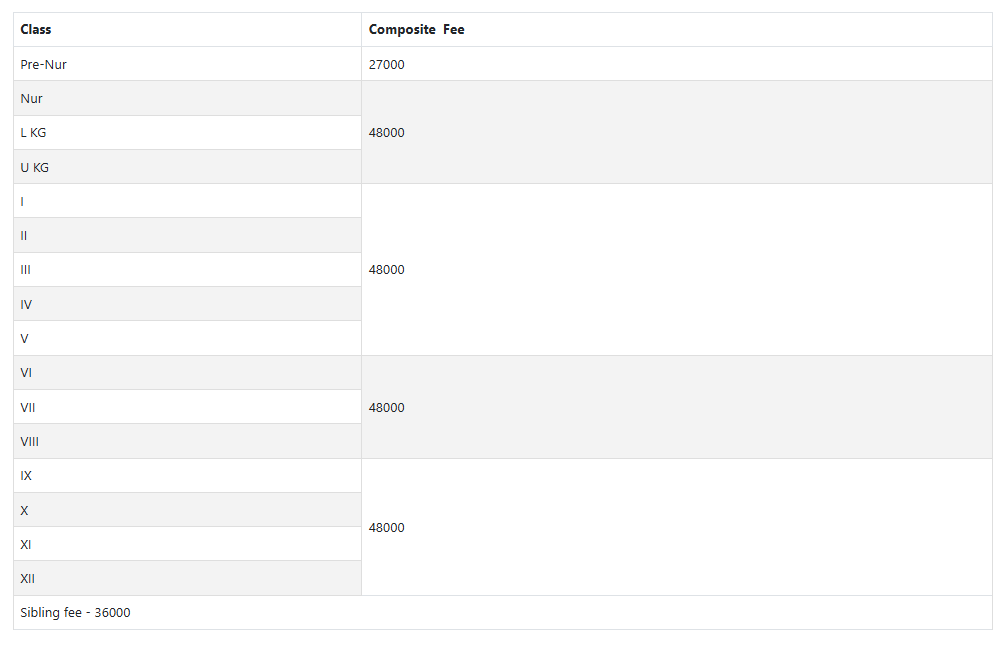This screenshot has width=1002, height=647.
Task: Click the class X cell
Action: (187, 510)
